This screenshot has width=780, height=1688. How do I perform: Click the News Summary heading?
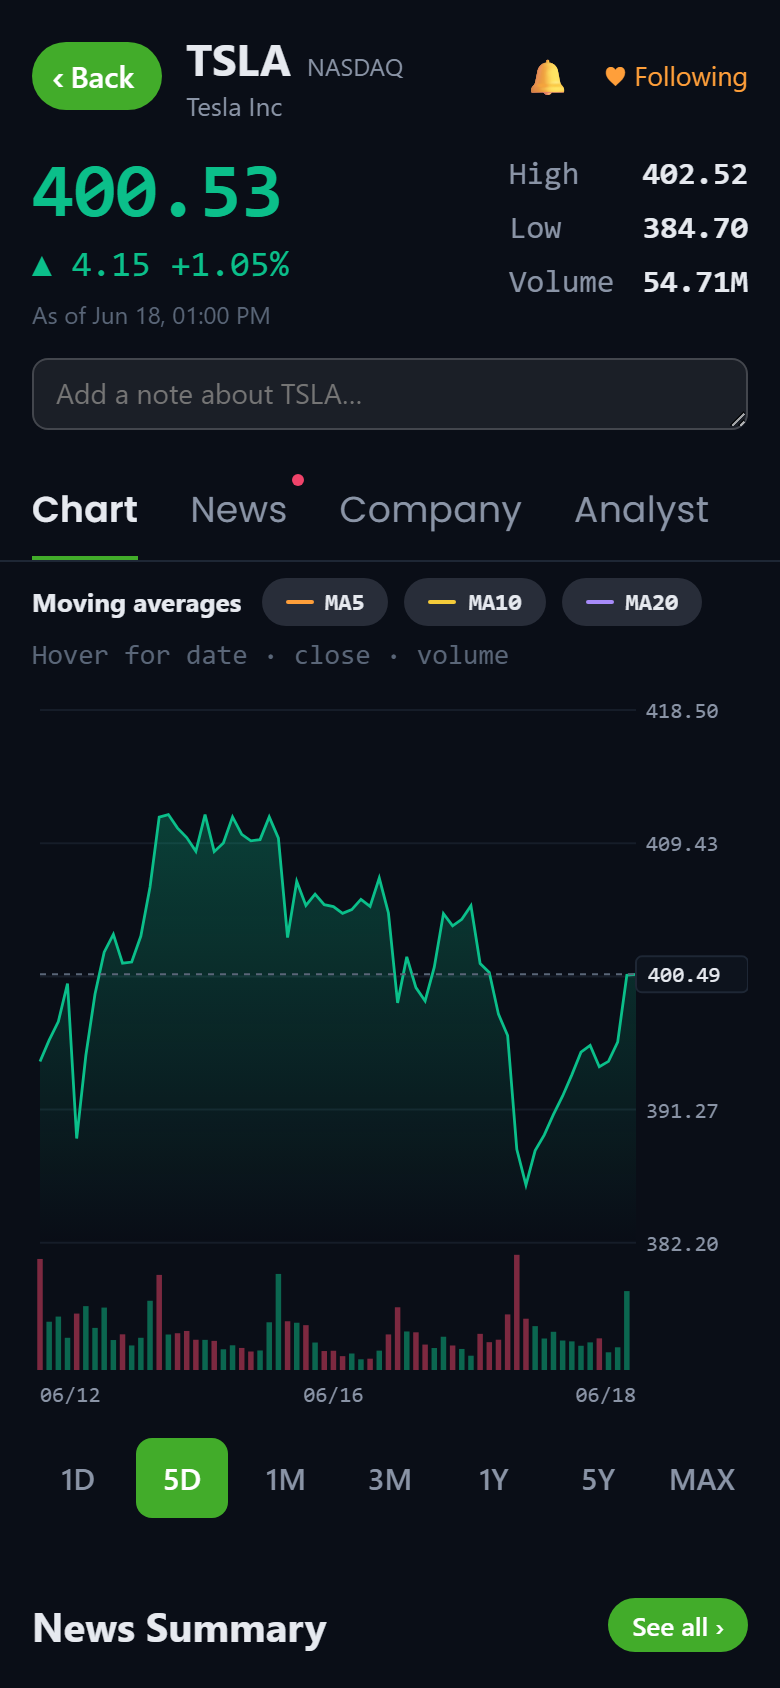(180, 1628)
